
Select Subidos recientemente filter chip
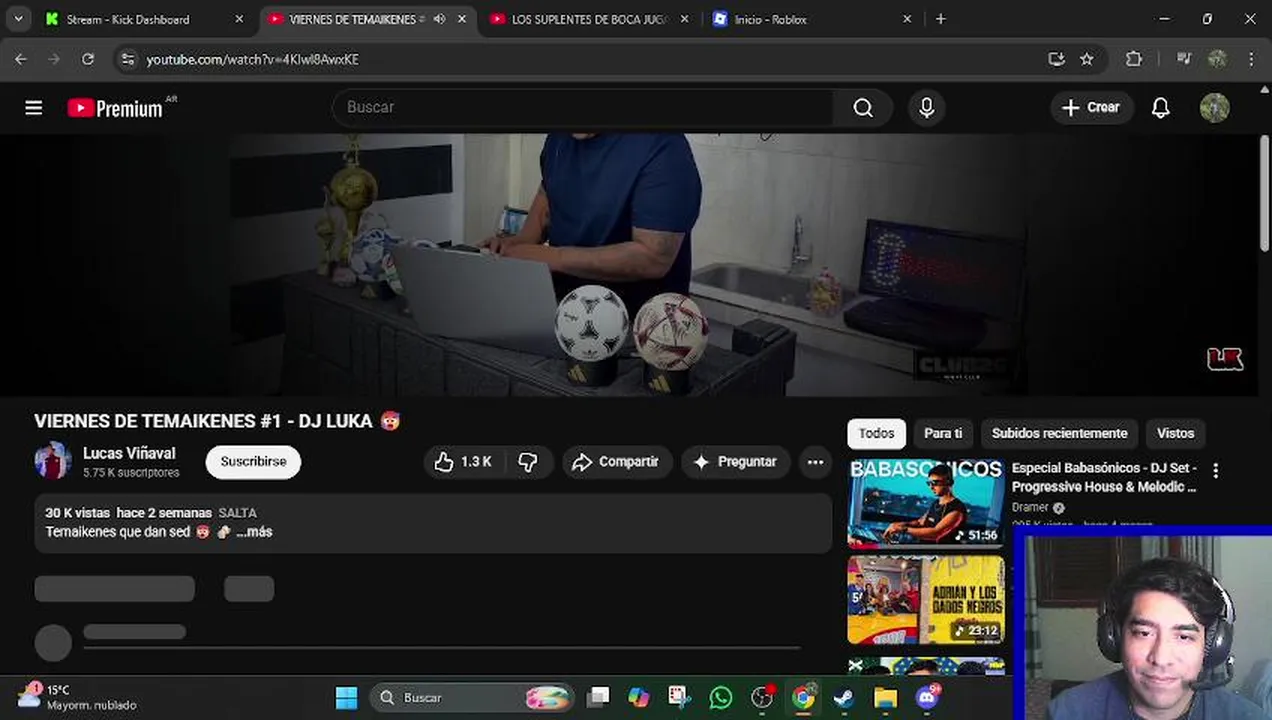tap(1059, 433)
